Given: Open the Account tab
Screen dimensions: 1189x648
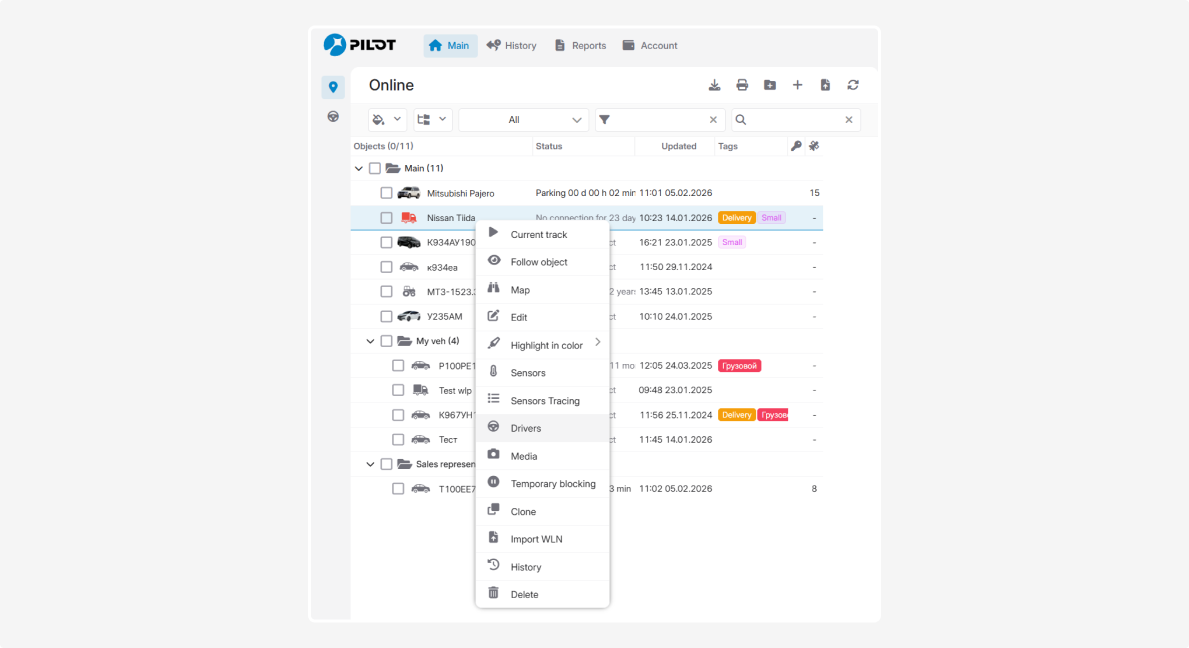Looking at the screenshot, I should click(x=650, y=46).
